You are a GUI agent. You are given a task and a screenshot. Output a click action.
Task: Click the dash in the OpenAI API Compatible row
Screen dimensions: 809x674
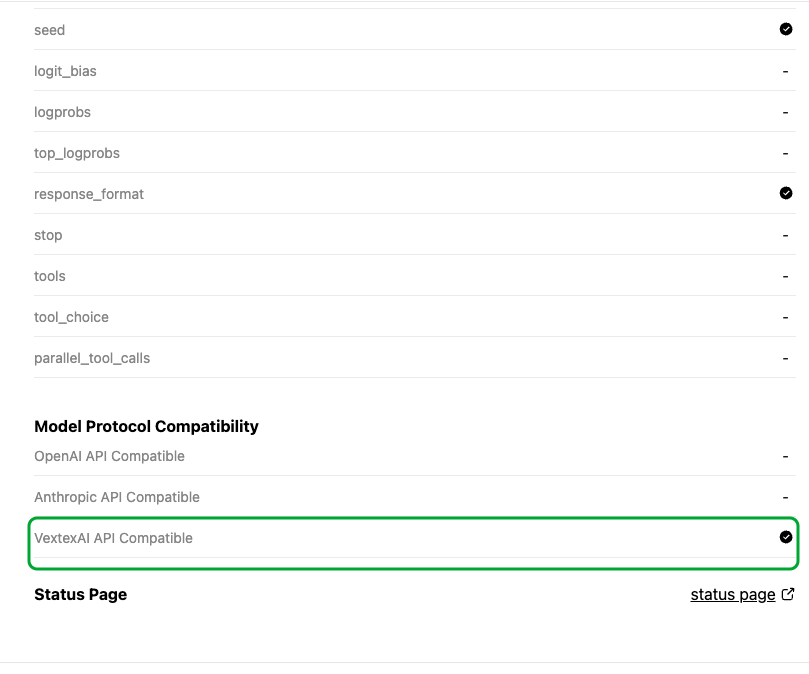point(786,457)
